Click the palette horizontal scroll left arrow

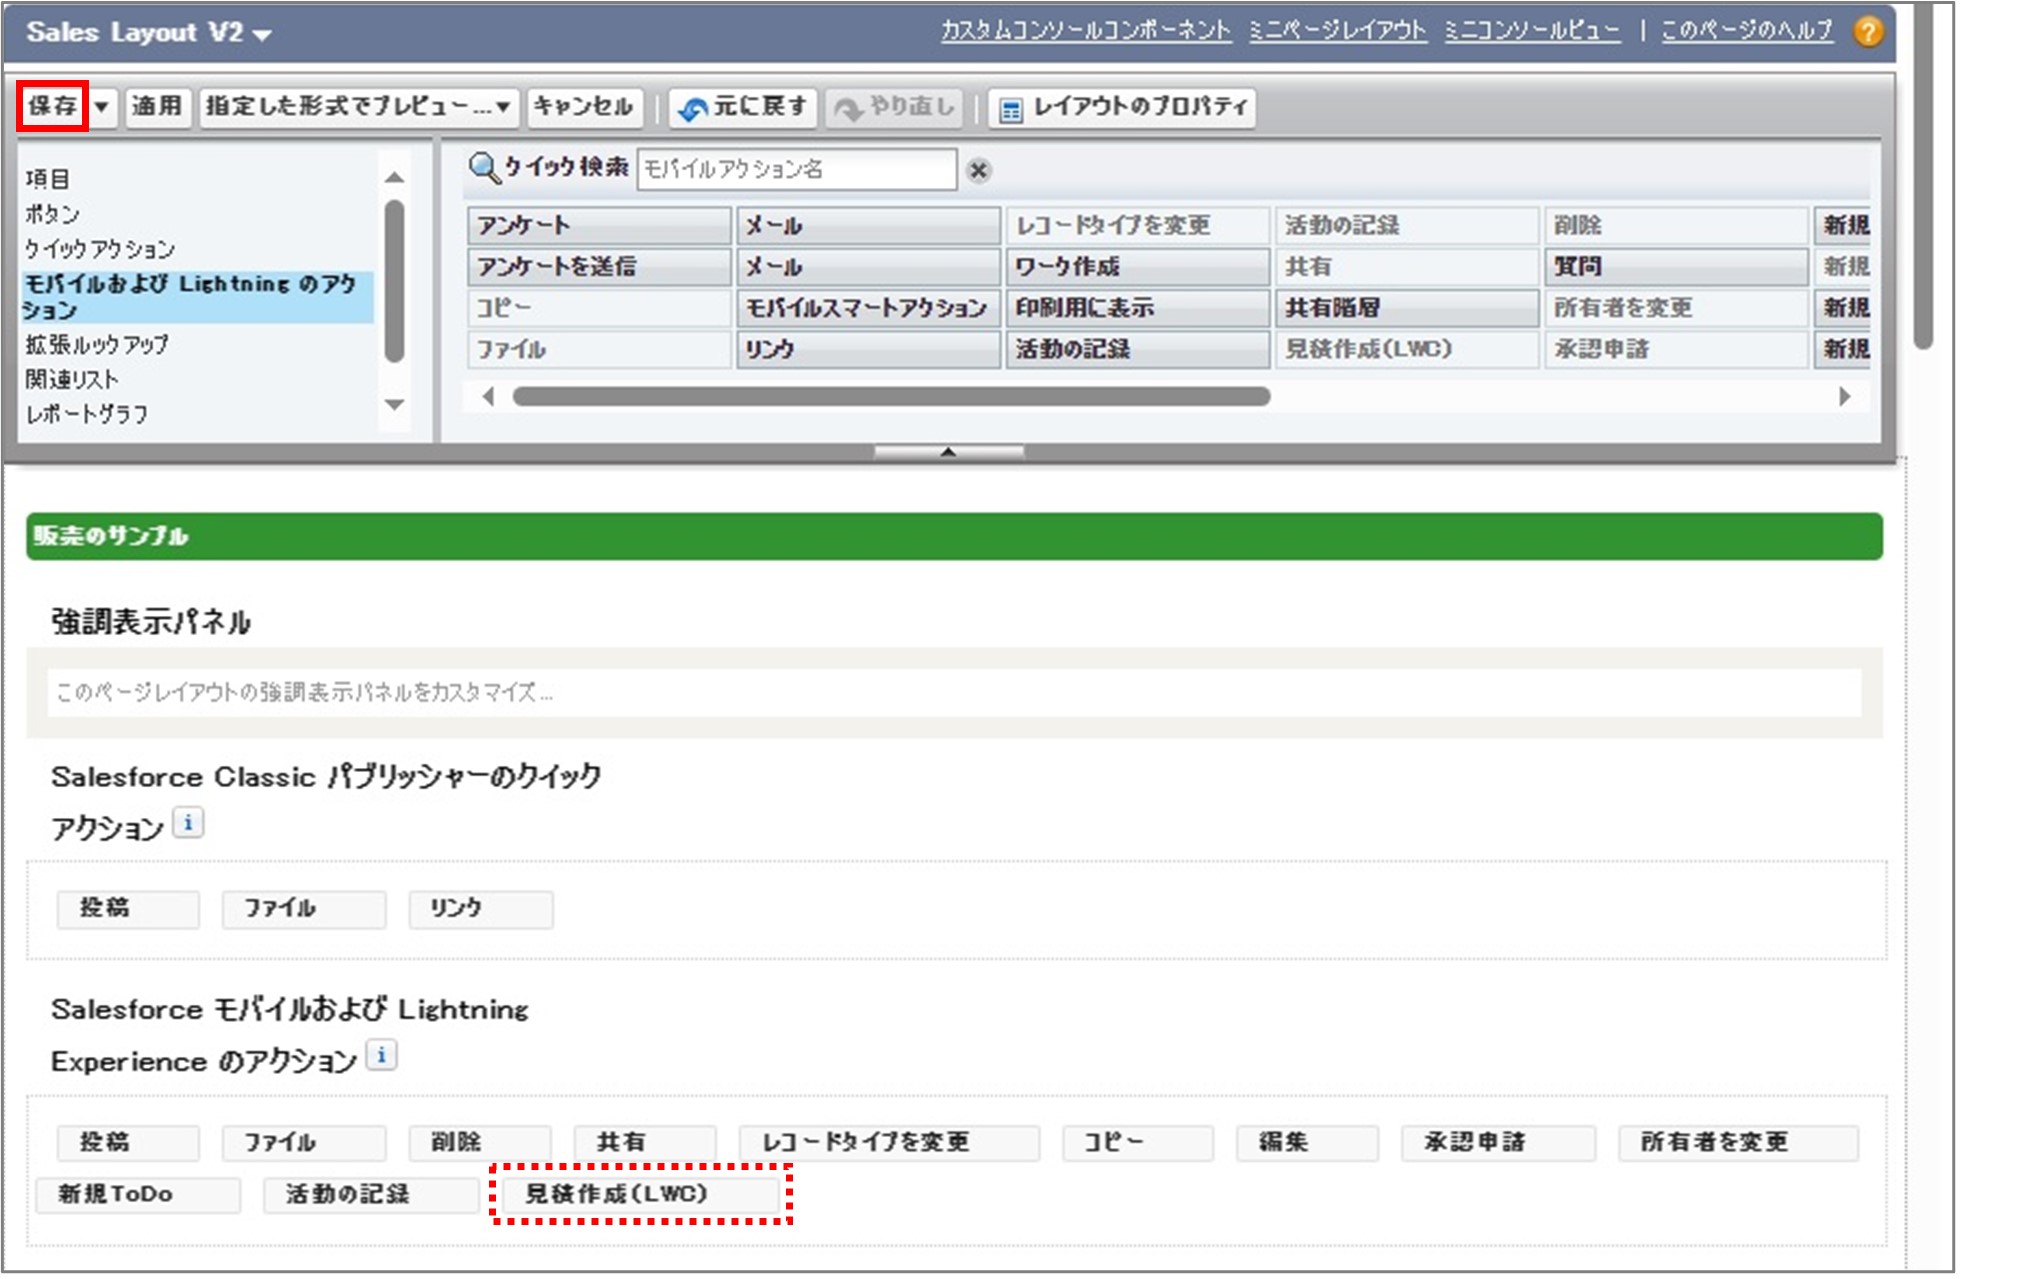[488, 396]
